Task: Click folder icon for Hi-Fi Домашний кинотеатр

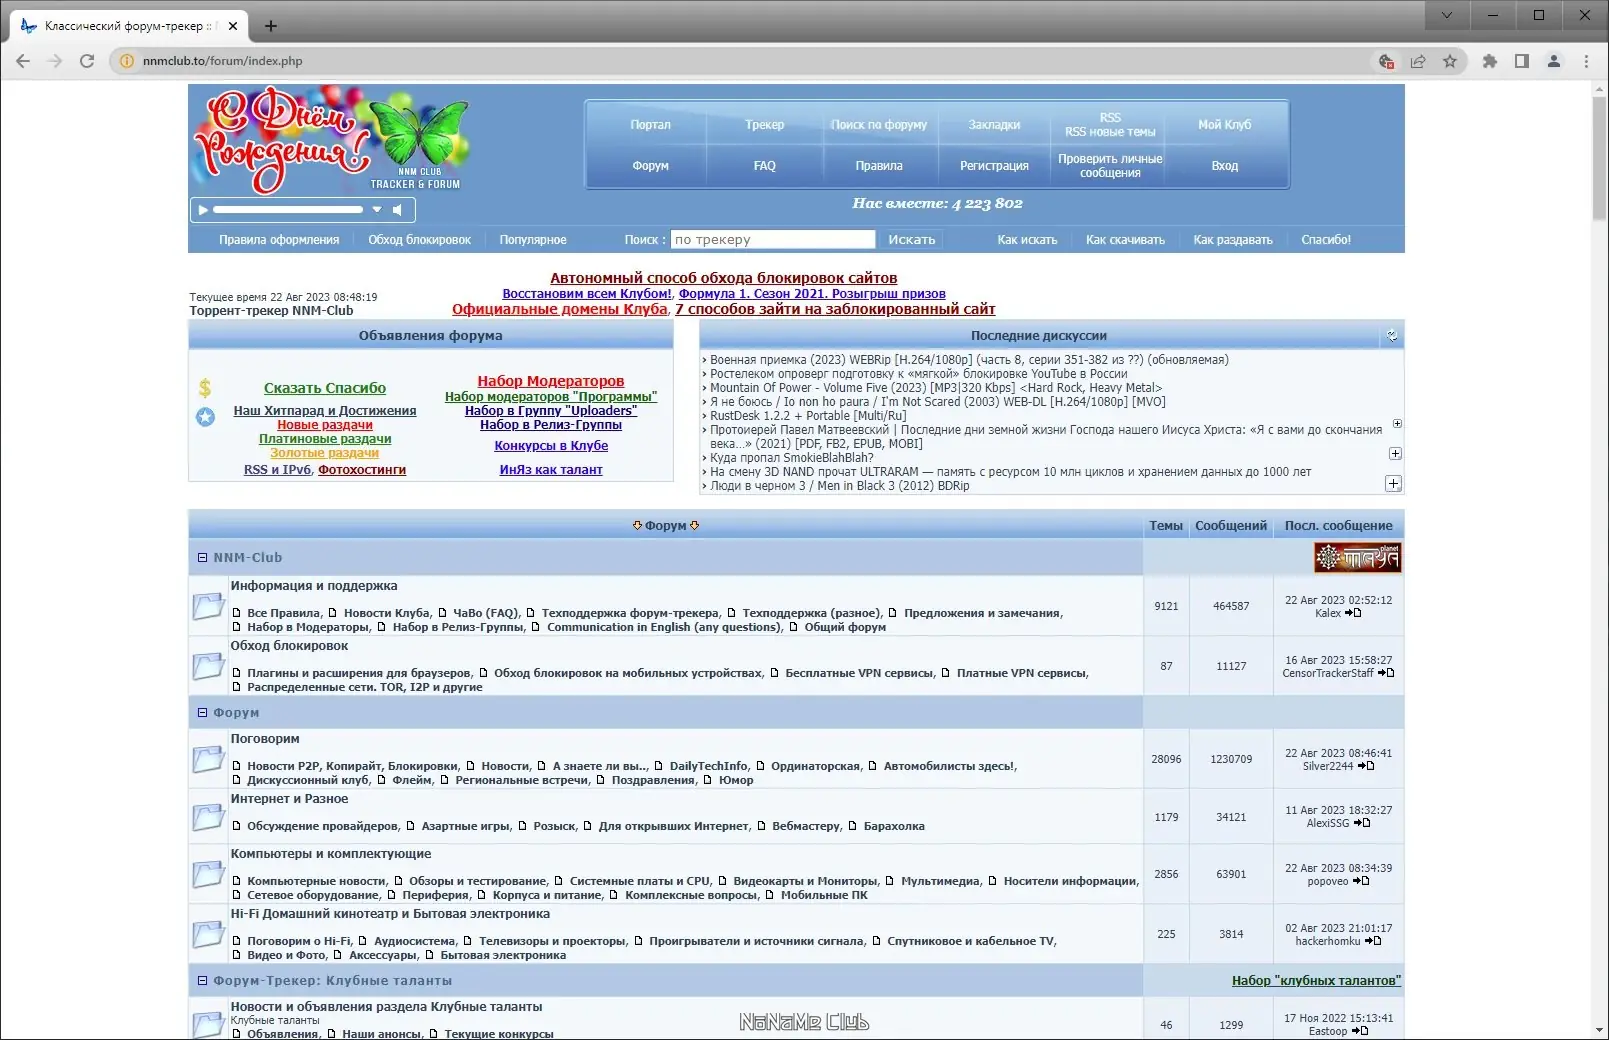Action: pos(208,934)
